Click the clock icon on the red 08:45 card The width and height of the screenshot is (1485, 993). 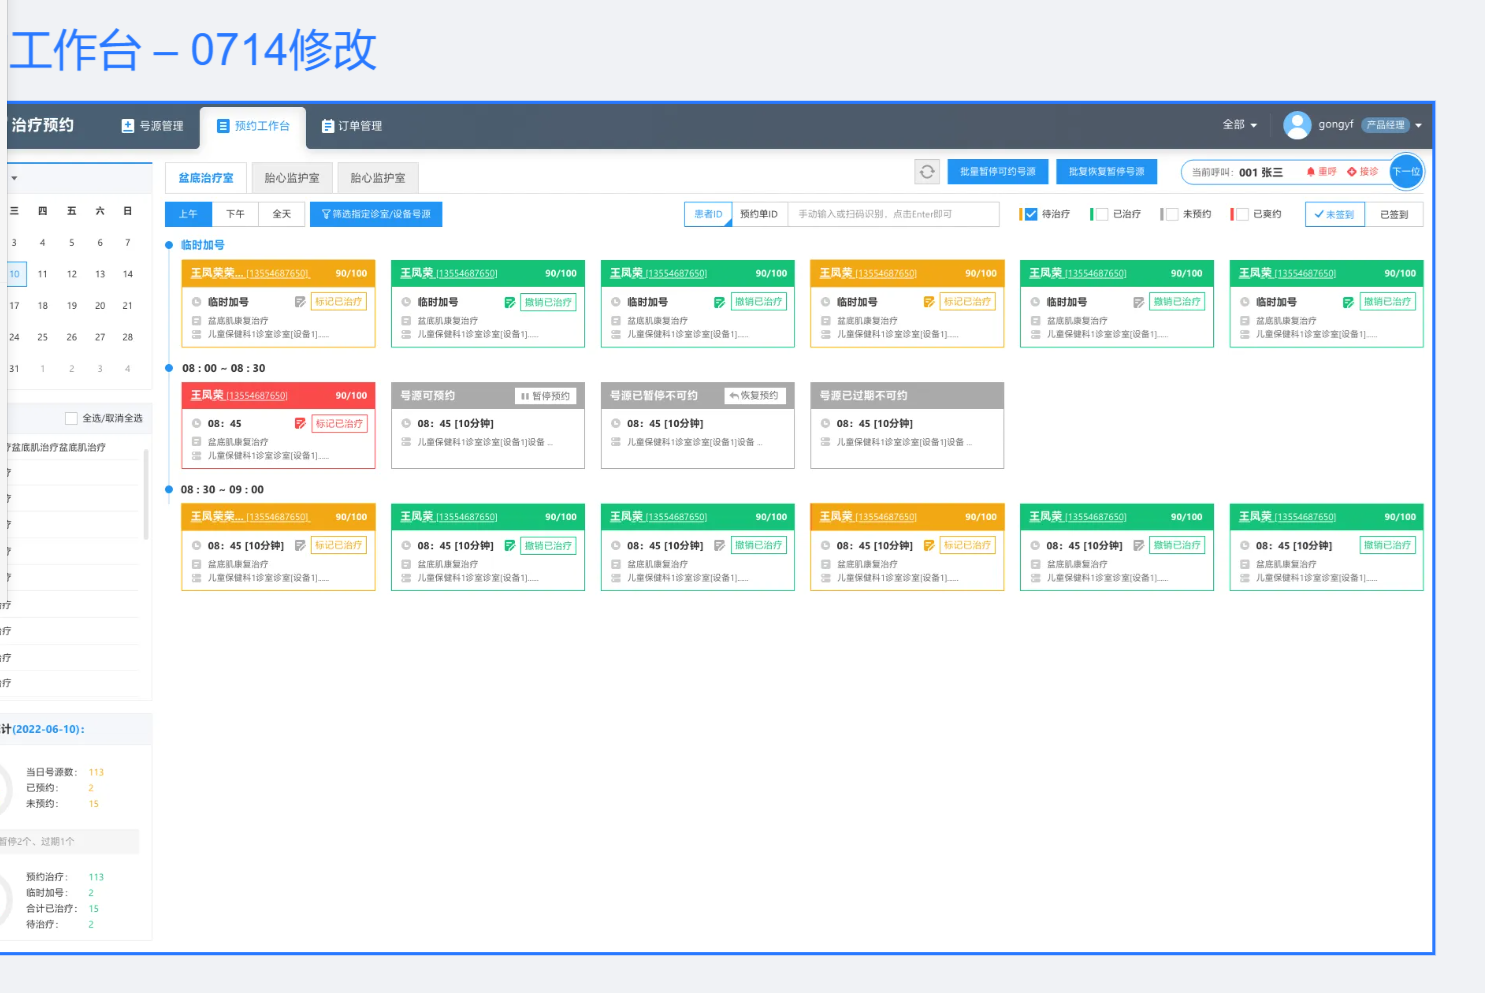point(197,424)
